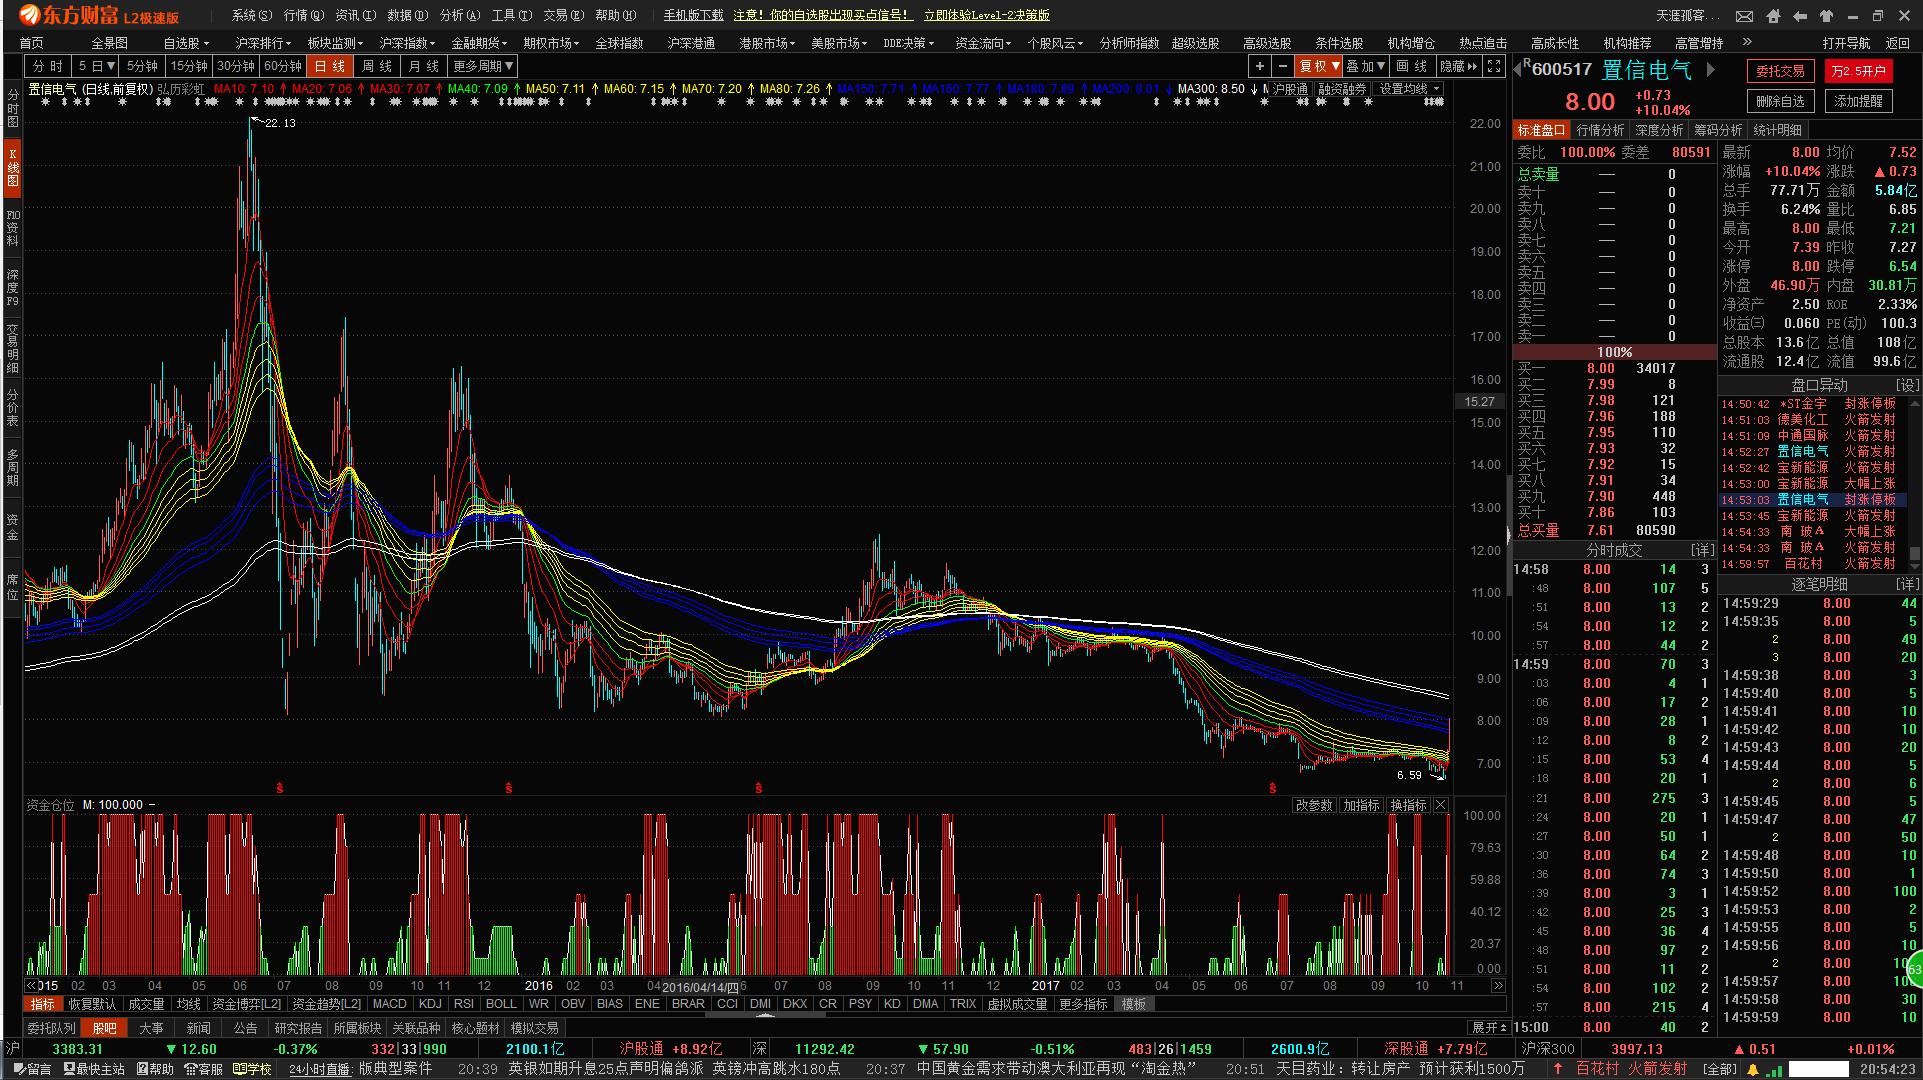Select the 月线 monthly period
Screen dimensions: 1923x1080
[423, 66]
